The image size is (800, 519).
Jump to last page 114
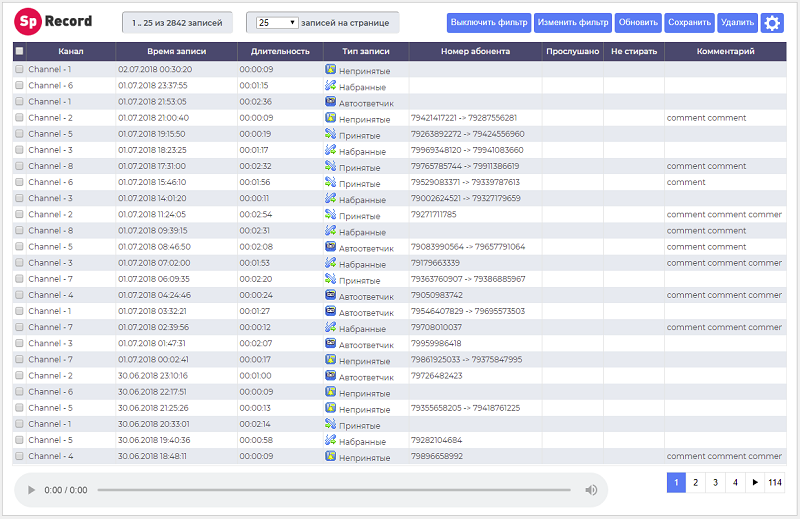coord(775,482)
